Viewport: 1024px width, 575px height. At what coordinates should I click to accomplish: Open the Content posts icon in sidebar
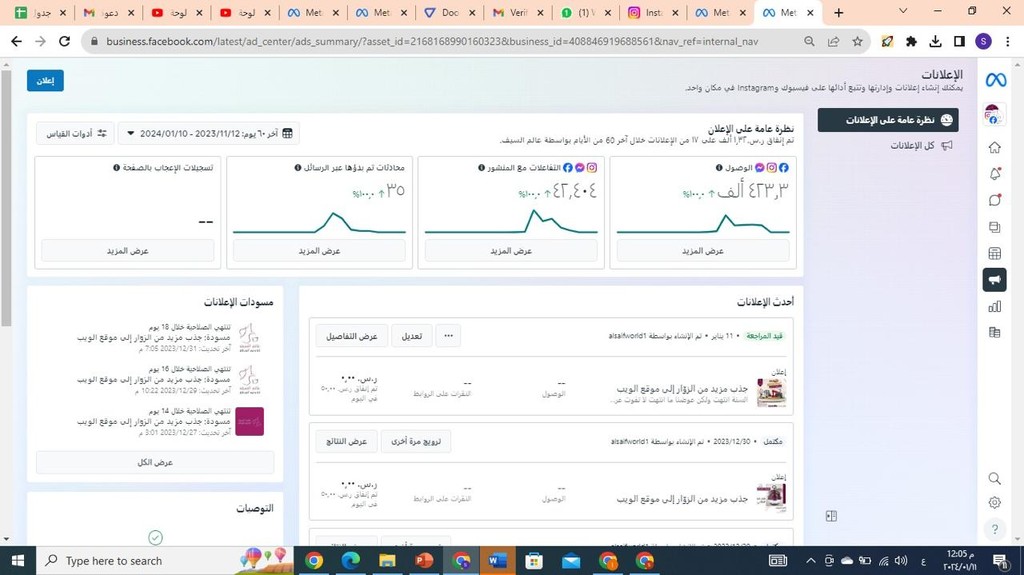tap(995, 227)
